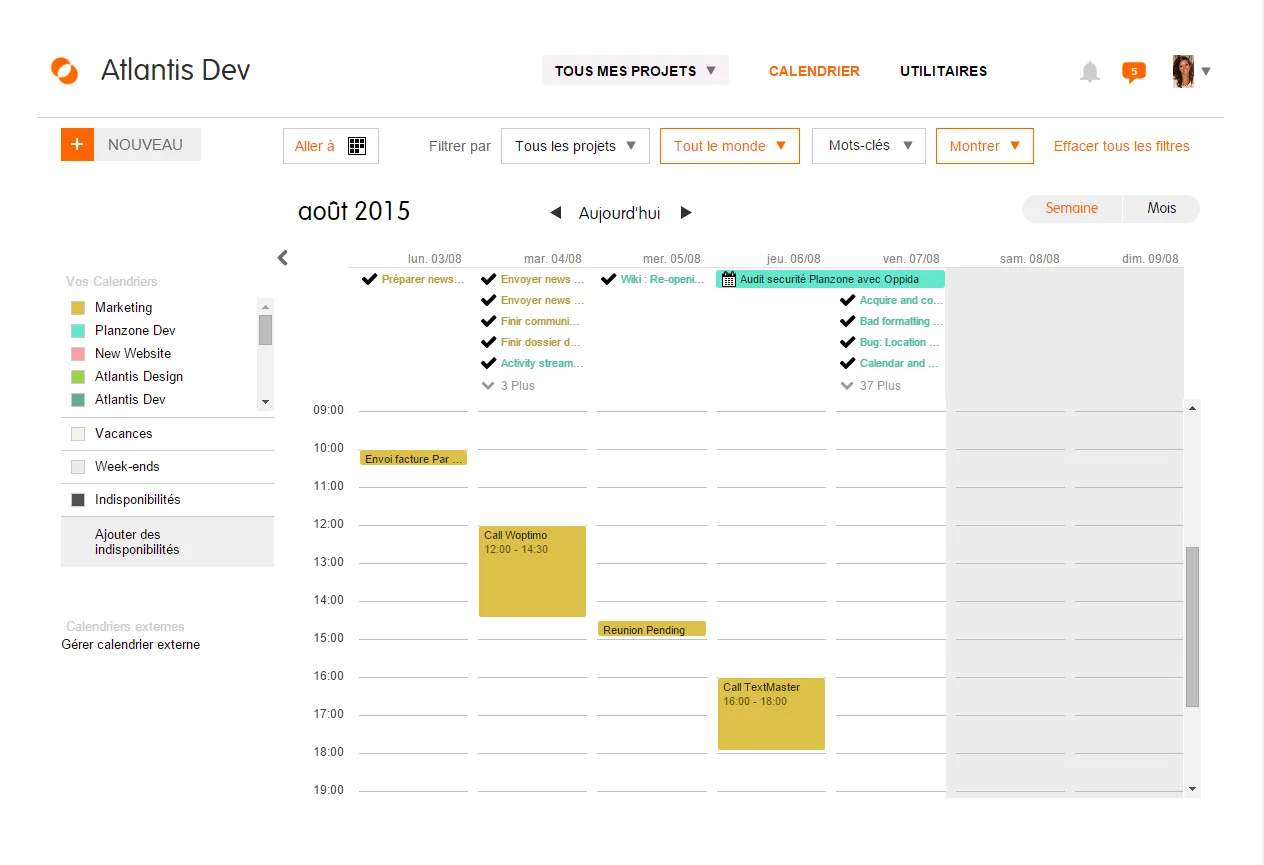Click scroll down arrow of calendar grid
The image size is (1264, 865).
click(x=1192, y=789)
